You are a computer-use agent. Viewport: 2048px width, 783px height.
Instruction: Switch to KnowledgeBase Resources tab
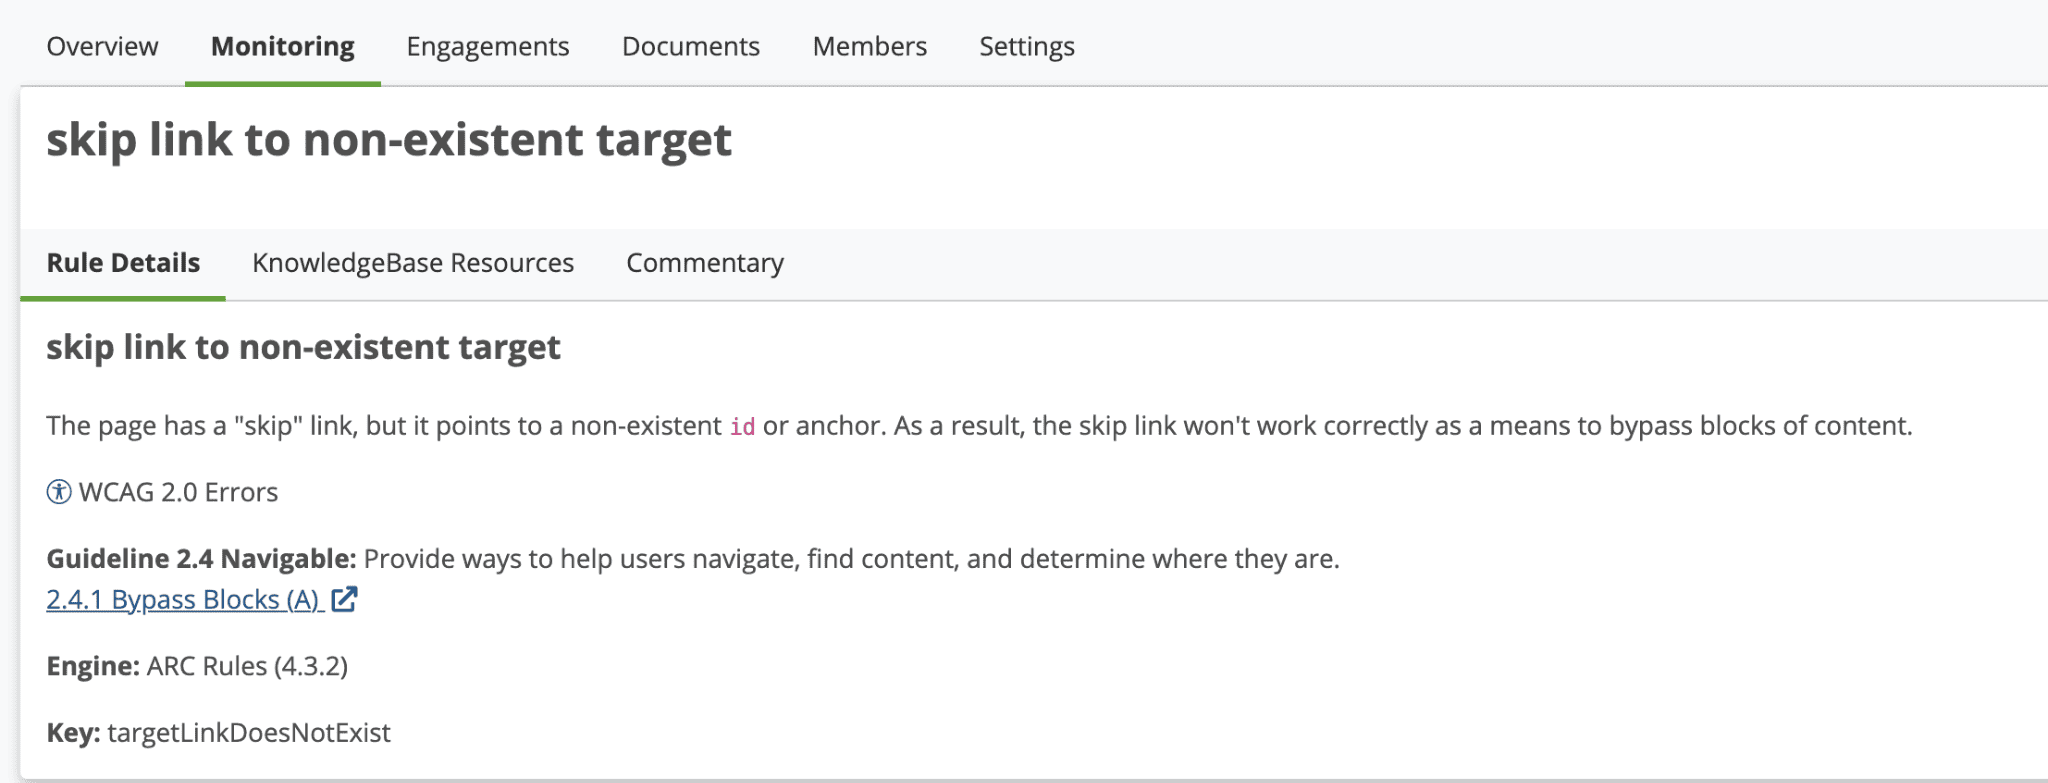[x=413, y=263]
